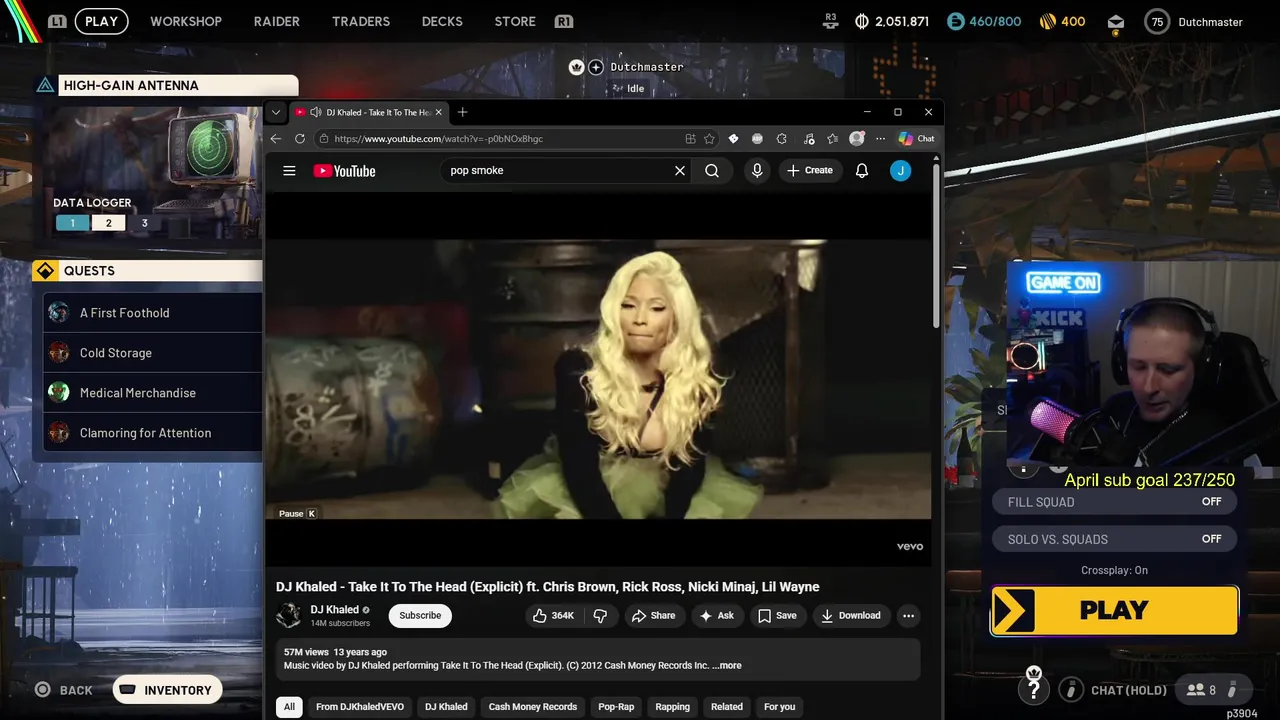
Task: Switch to the Traders tab
Action: point(361,21)
